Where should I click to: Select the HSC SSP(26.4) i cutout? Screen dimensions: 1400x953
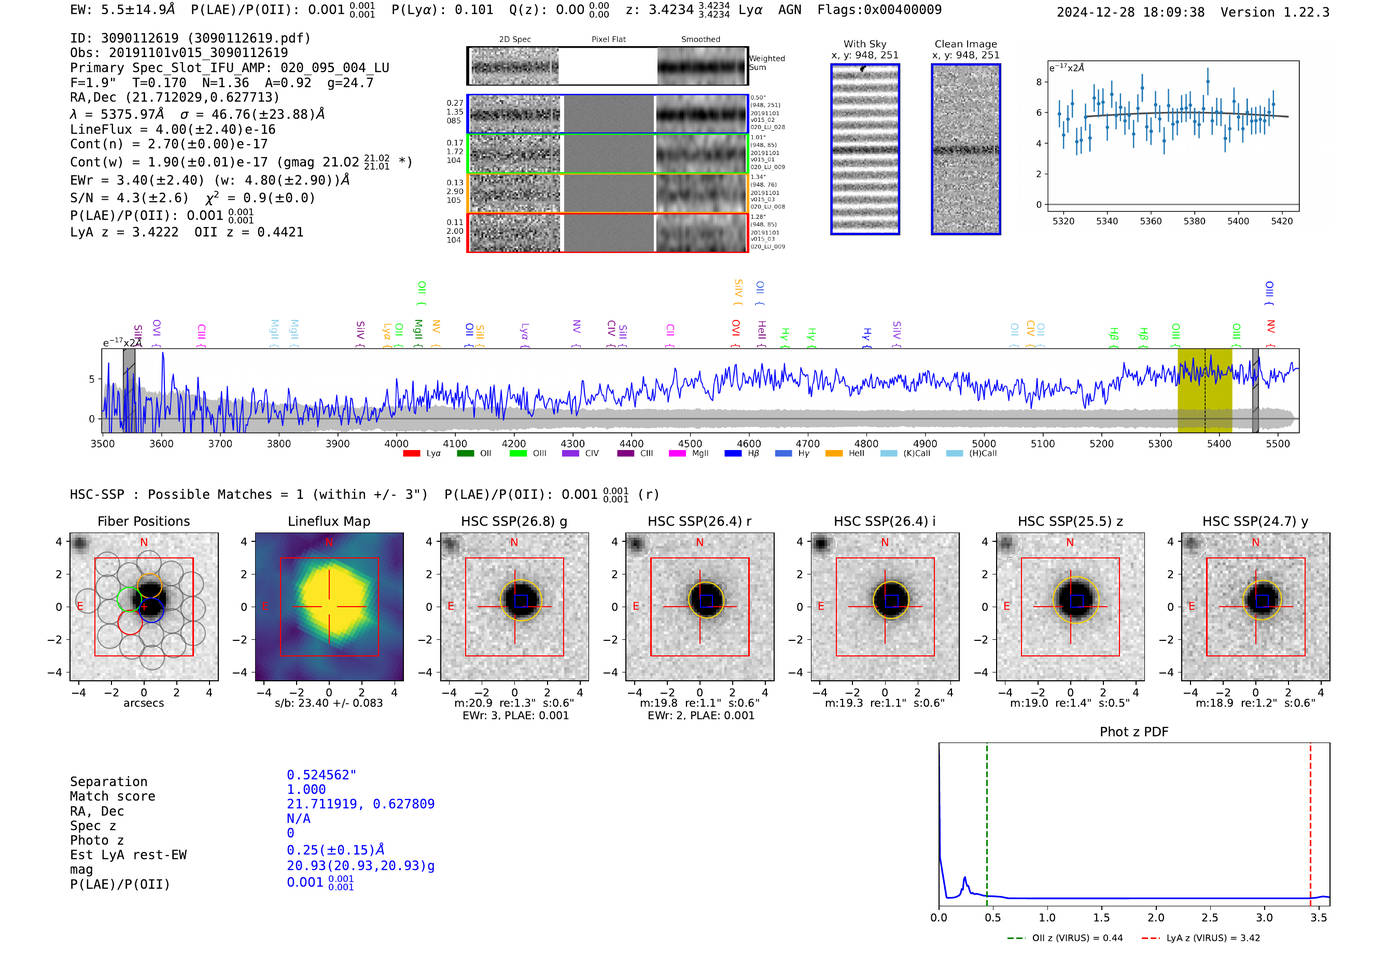tap(885, 606)
